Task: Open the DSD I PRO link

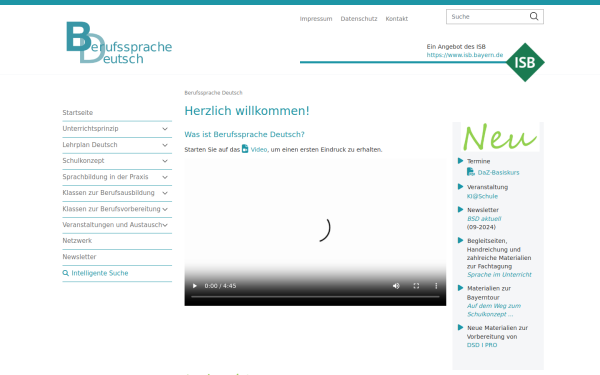Action: pos(482,345)
